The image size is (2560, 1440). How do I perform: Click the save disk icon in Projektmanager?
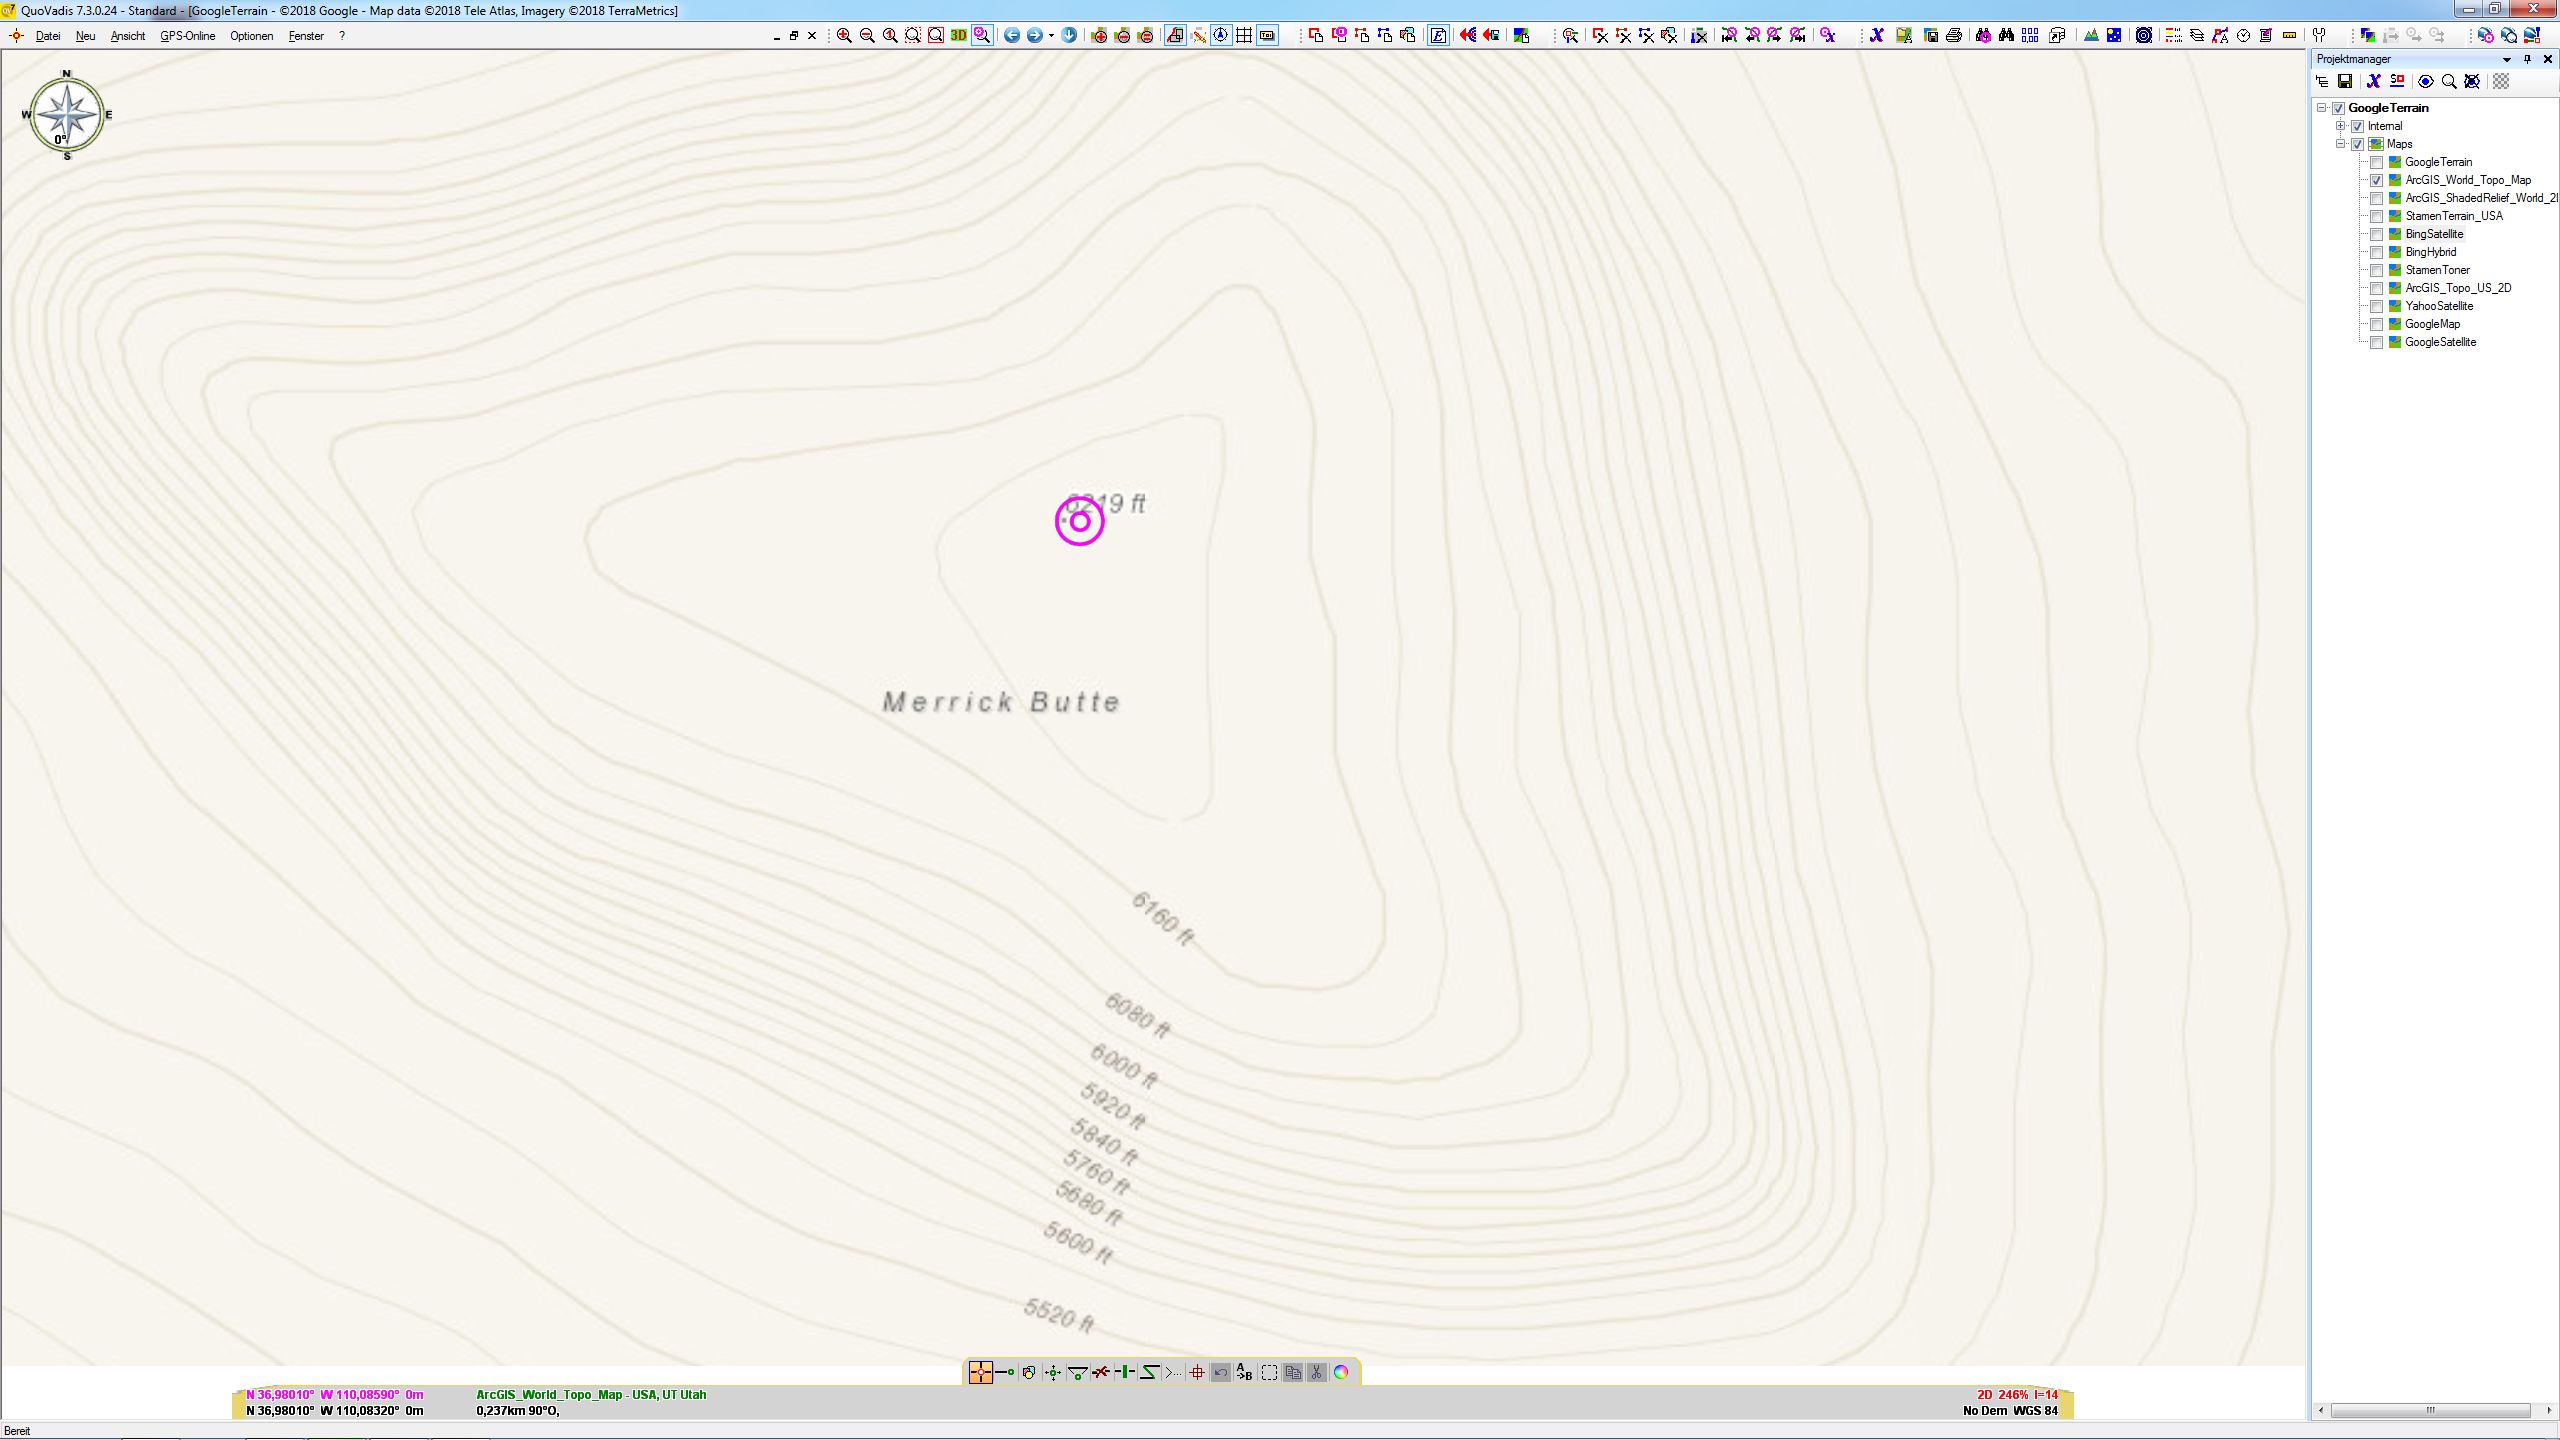point(2345,82)
